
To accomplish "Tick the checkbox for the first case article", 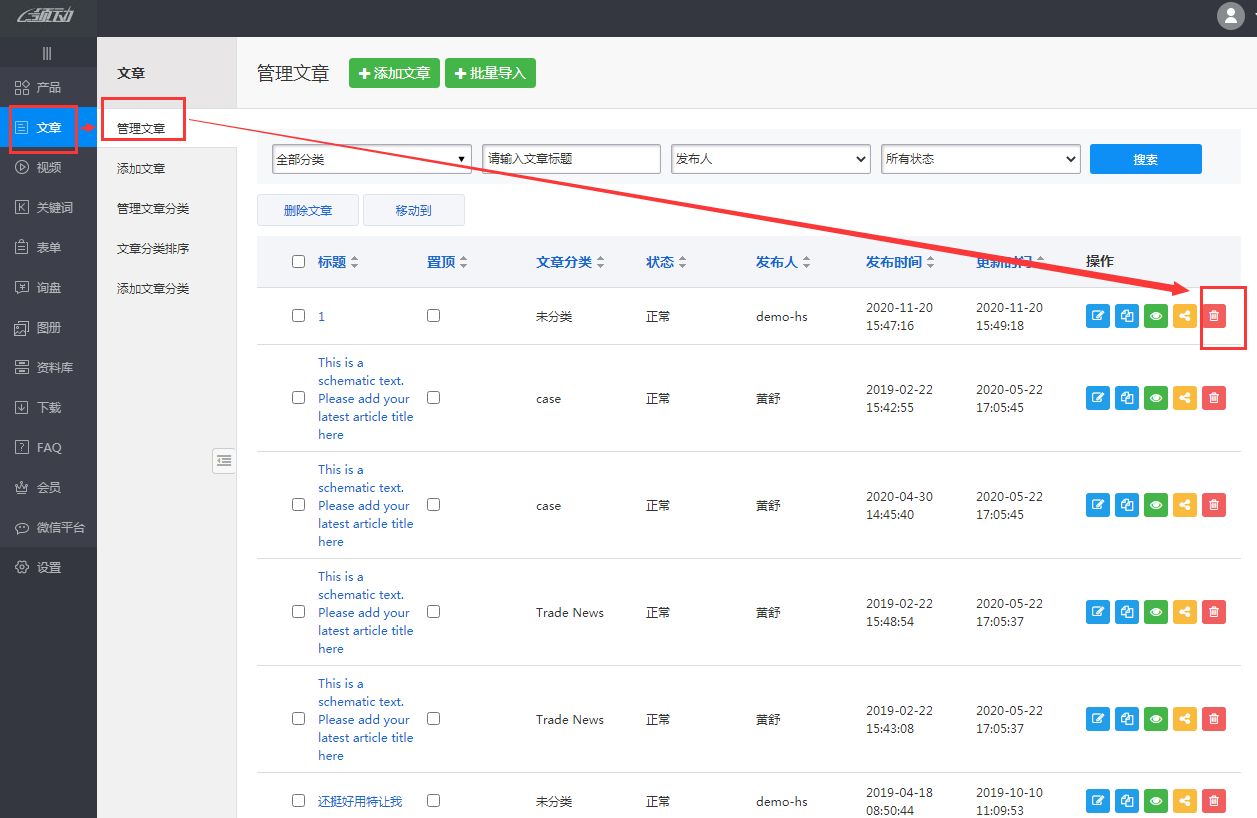I will click(x=297, y=397).
